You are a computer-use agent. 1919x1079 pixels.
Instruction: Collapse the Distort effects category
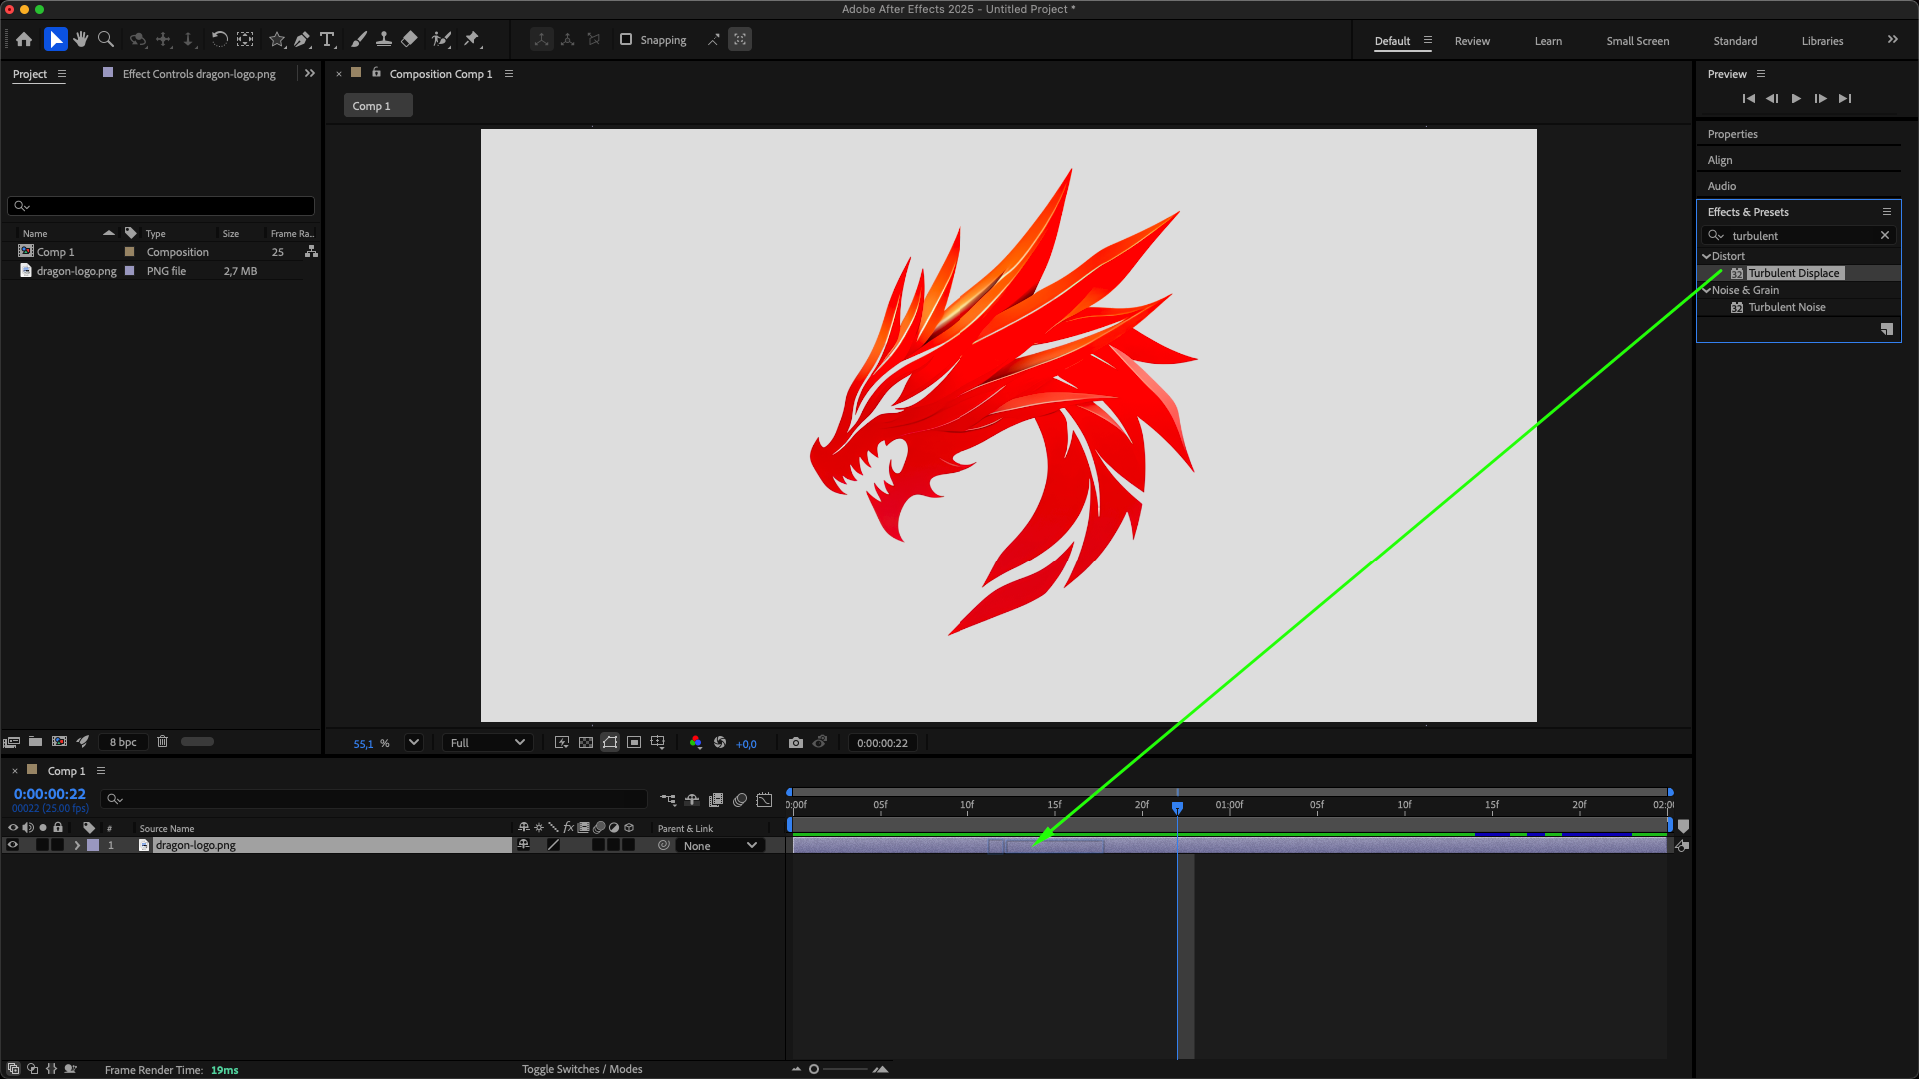[x=1707, y=256]
